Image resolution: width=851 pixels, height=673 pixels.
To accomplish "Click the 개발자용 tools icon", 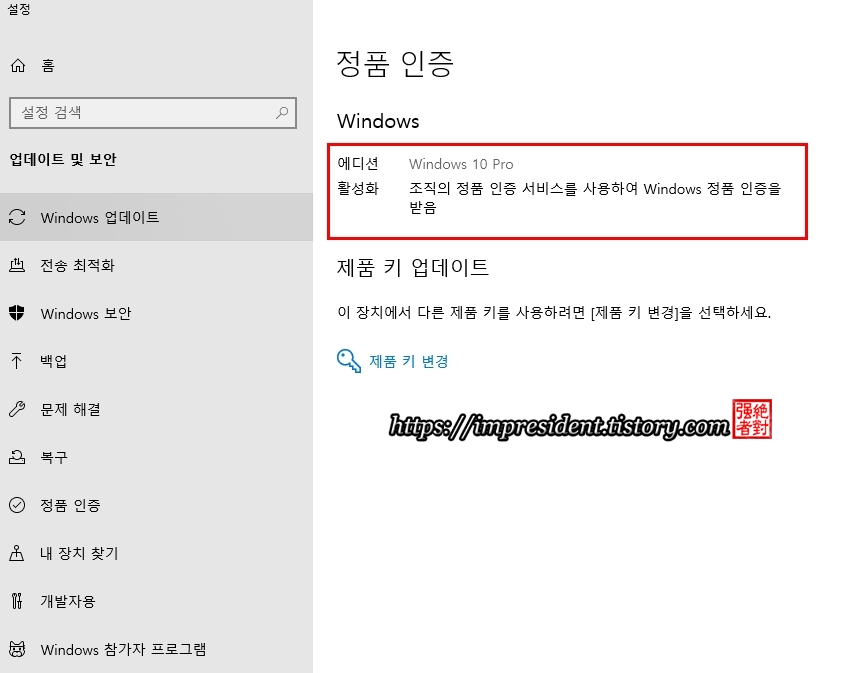I will [x=17, y=601].
